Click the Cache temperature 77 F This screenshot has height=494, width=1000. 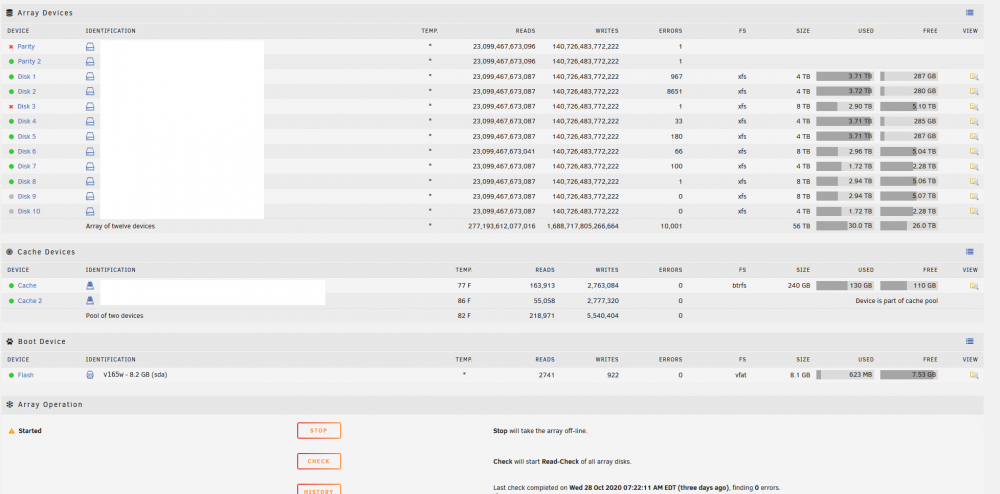(x=464, y=286)
